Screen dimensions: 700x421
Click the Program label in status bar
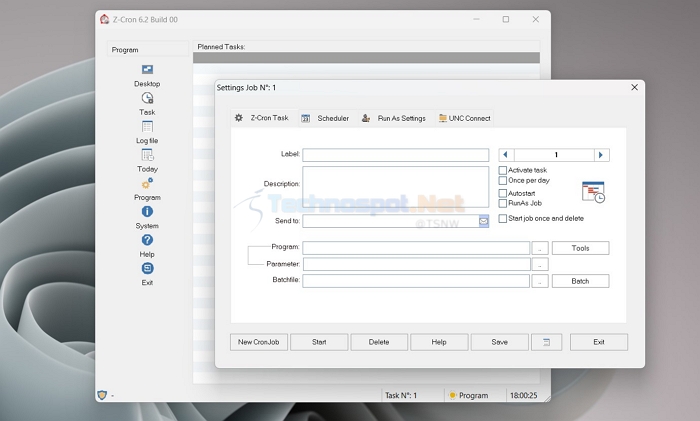coord(473,395)
